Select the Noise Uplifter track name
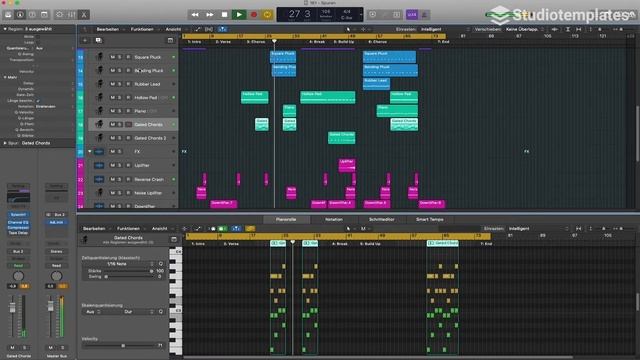The width and height of the screenshot is (640, 360). point(149,193)
